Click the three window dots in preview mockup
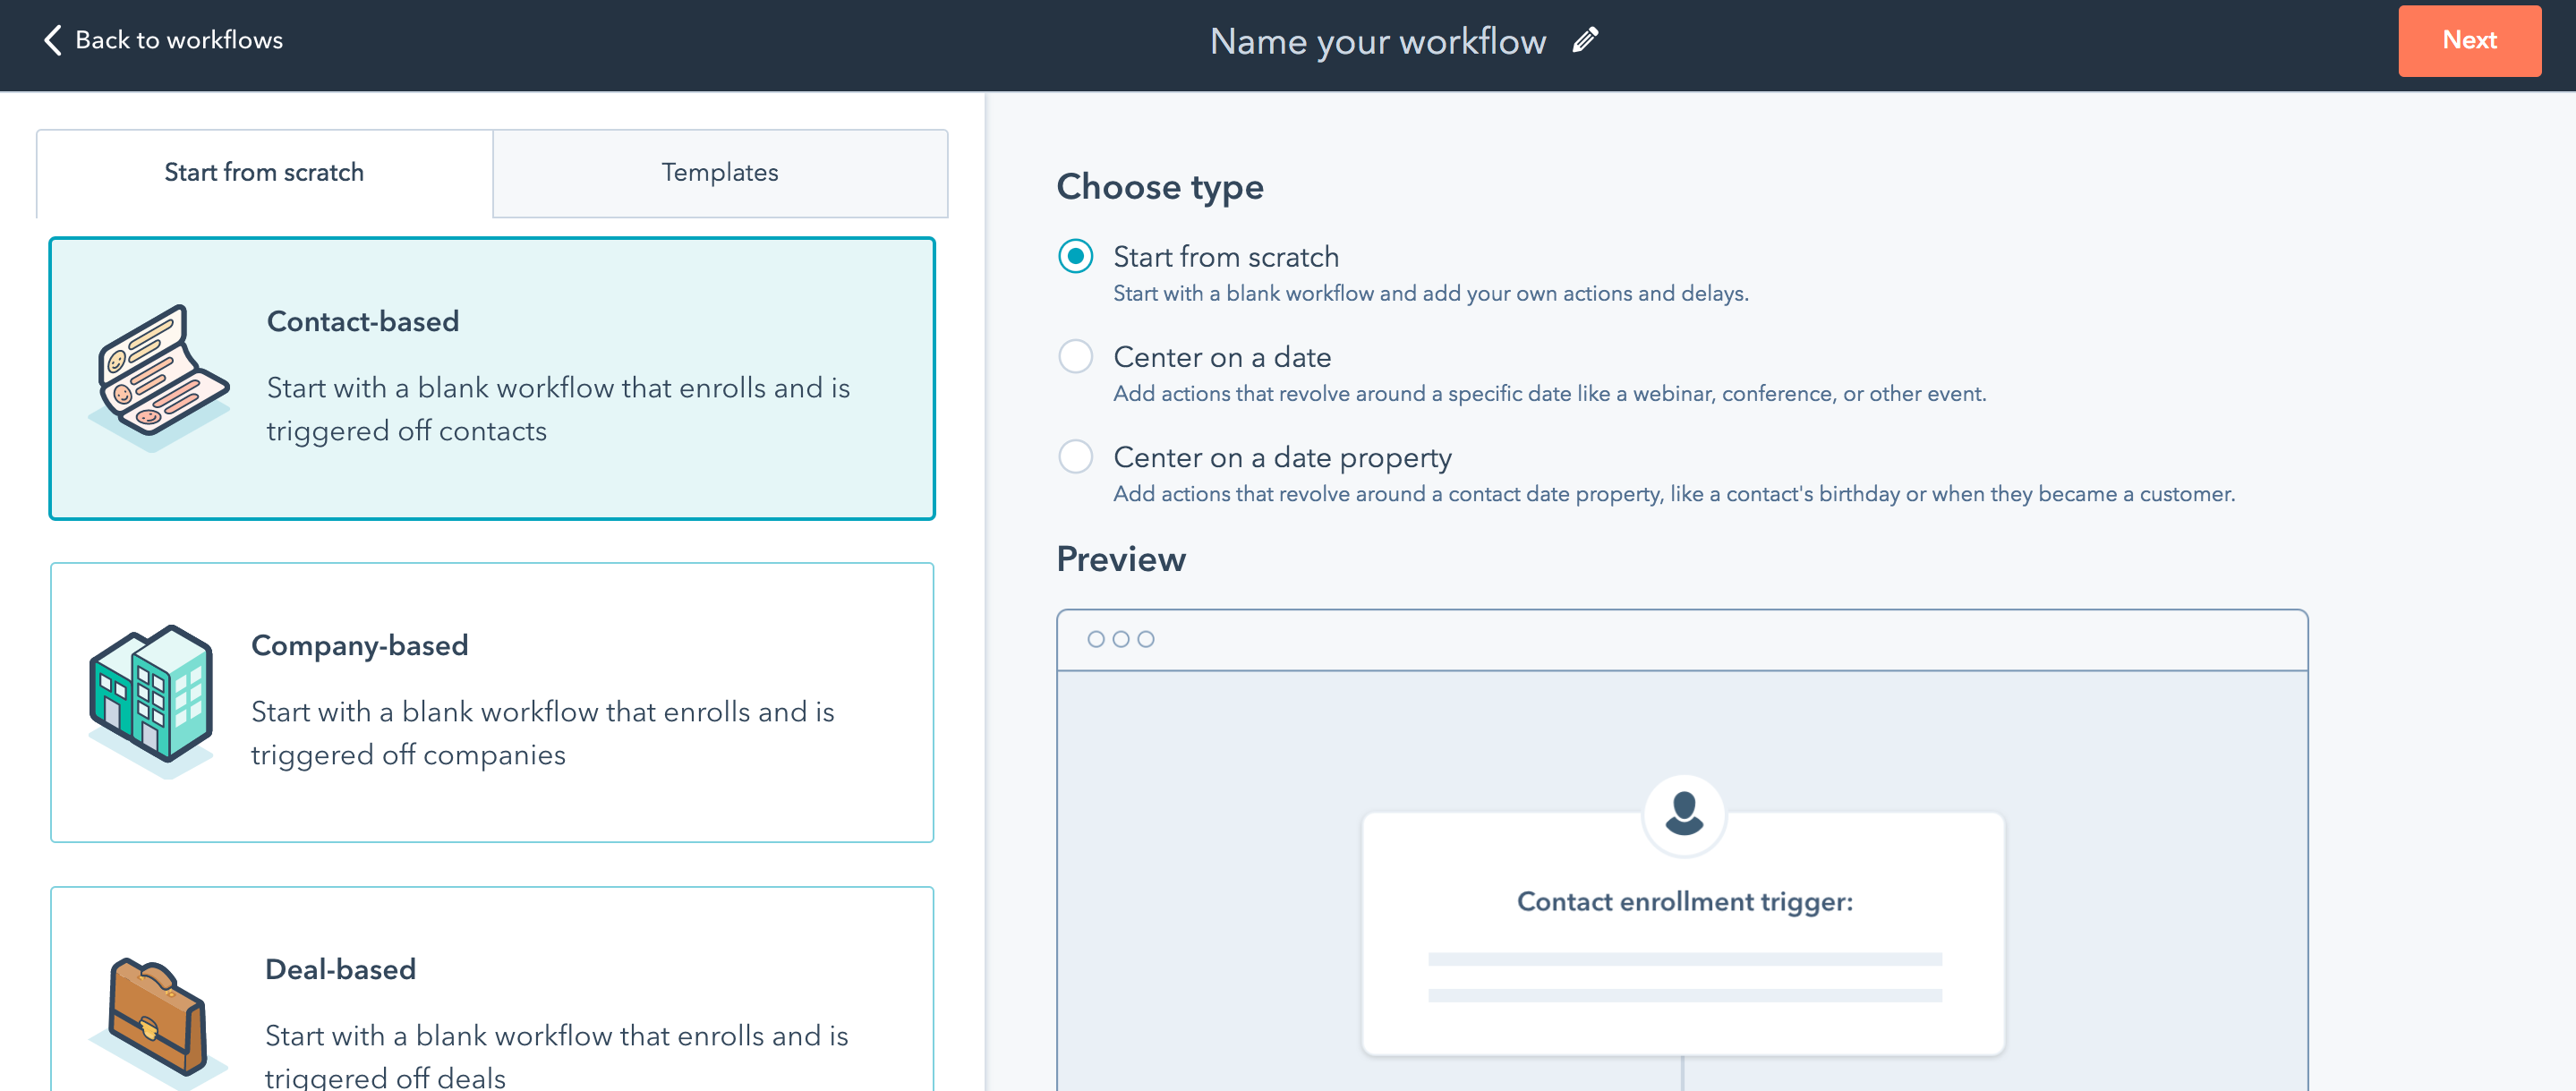The image size is (2576, 1091). [1119, 638]
